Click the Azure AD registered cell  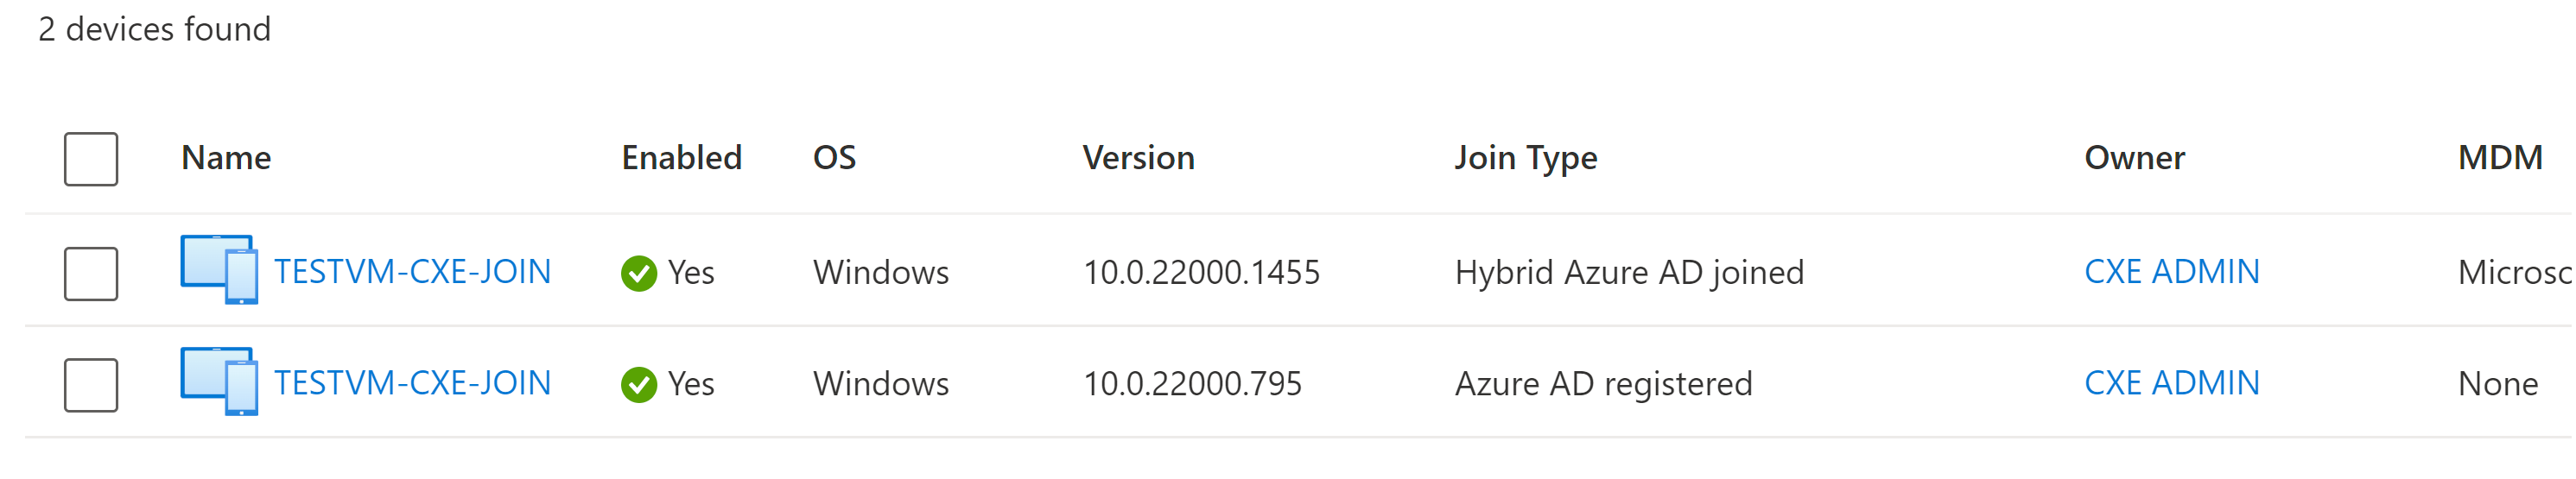coord(1603,384)
